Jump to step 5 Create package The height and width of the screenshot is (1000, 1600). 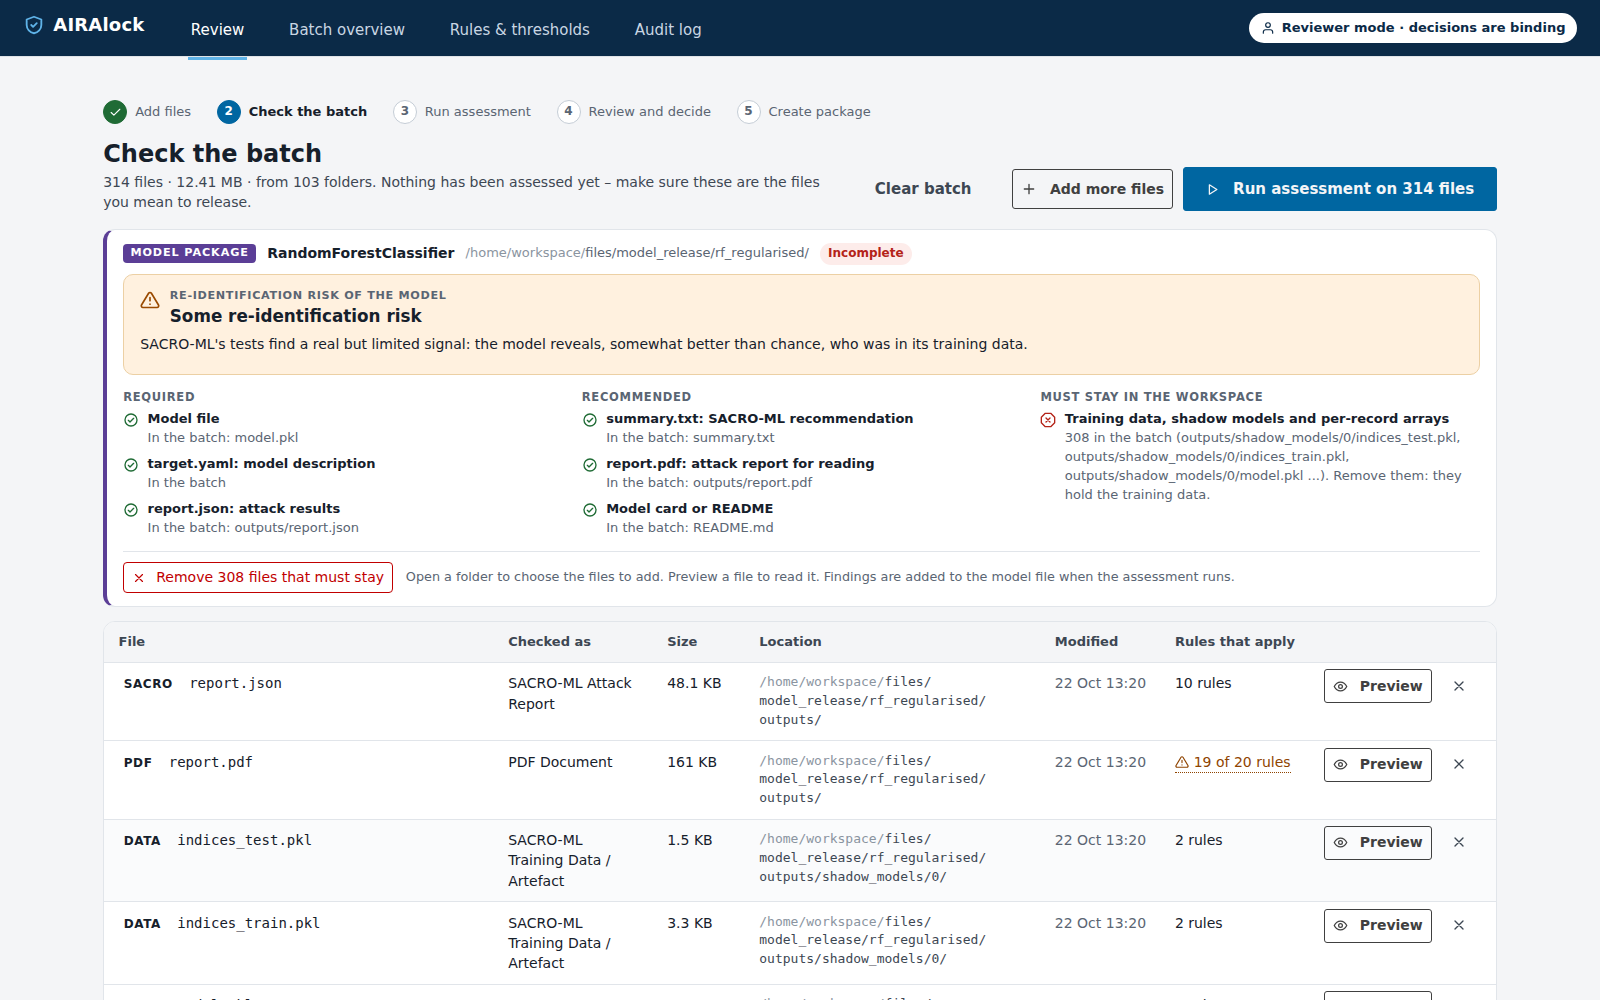point(804,111)
